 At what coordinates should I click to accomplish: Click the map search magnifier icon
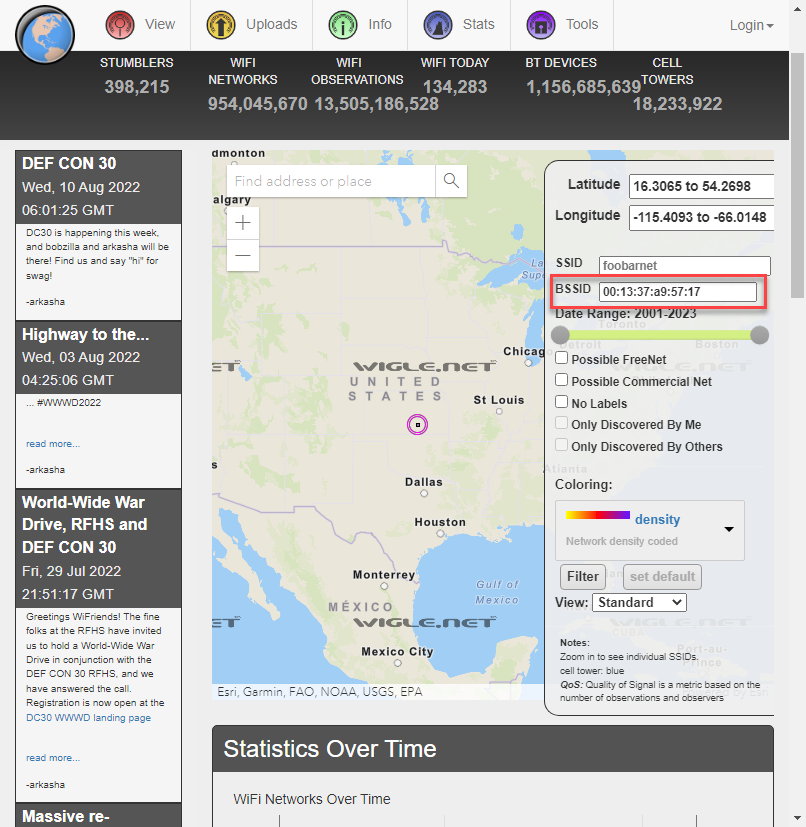pos(451,181)
